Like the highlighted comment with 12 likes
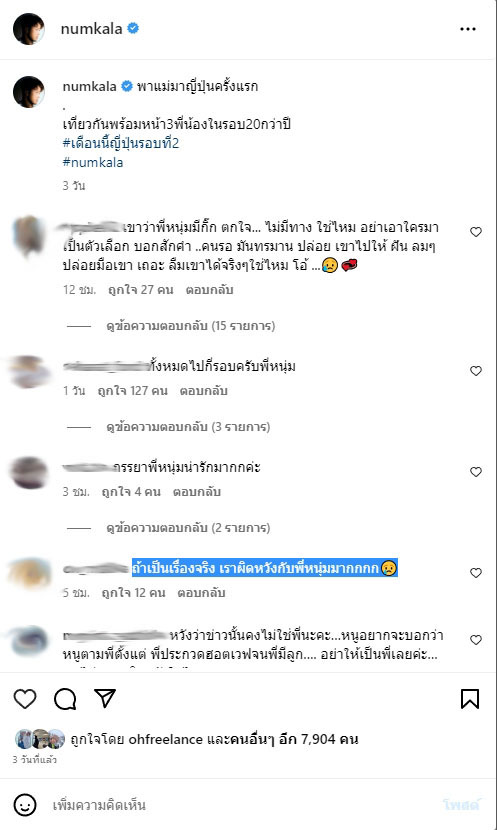This screenshot has width=497, height=830. click(476, 573)
